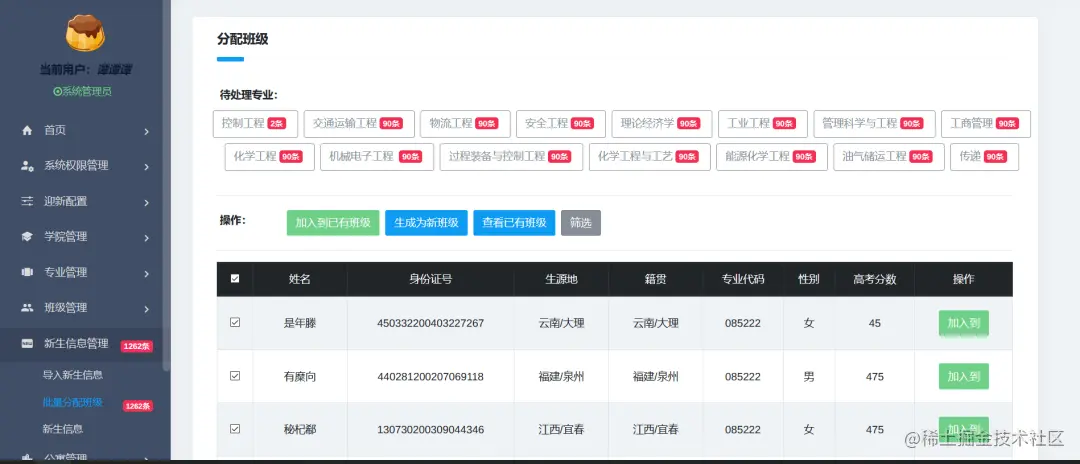Expand the 首页 menu chevron

147,131
